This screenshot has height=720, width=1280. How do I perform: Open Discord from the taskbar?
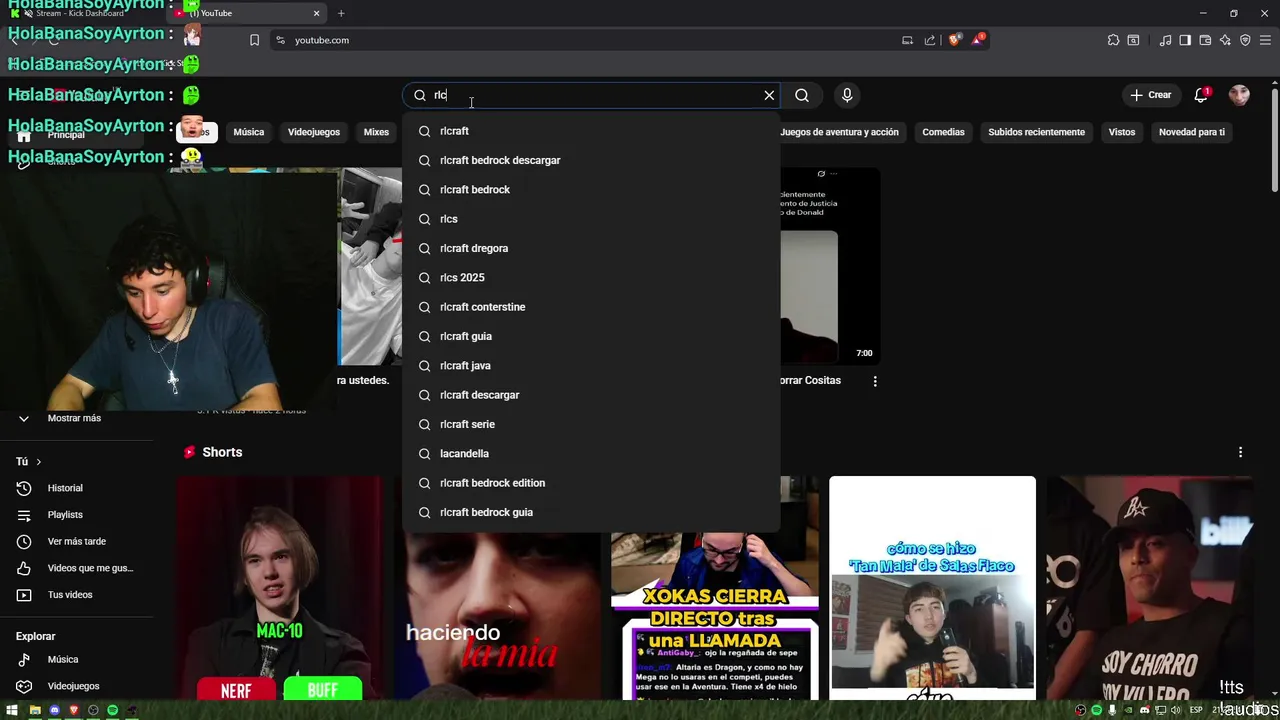coord(55,710)
